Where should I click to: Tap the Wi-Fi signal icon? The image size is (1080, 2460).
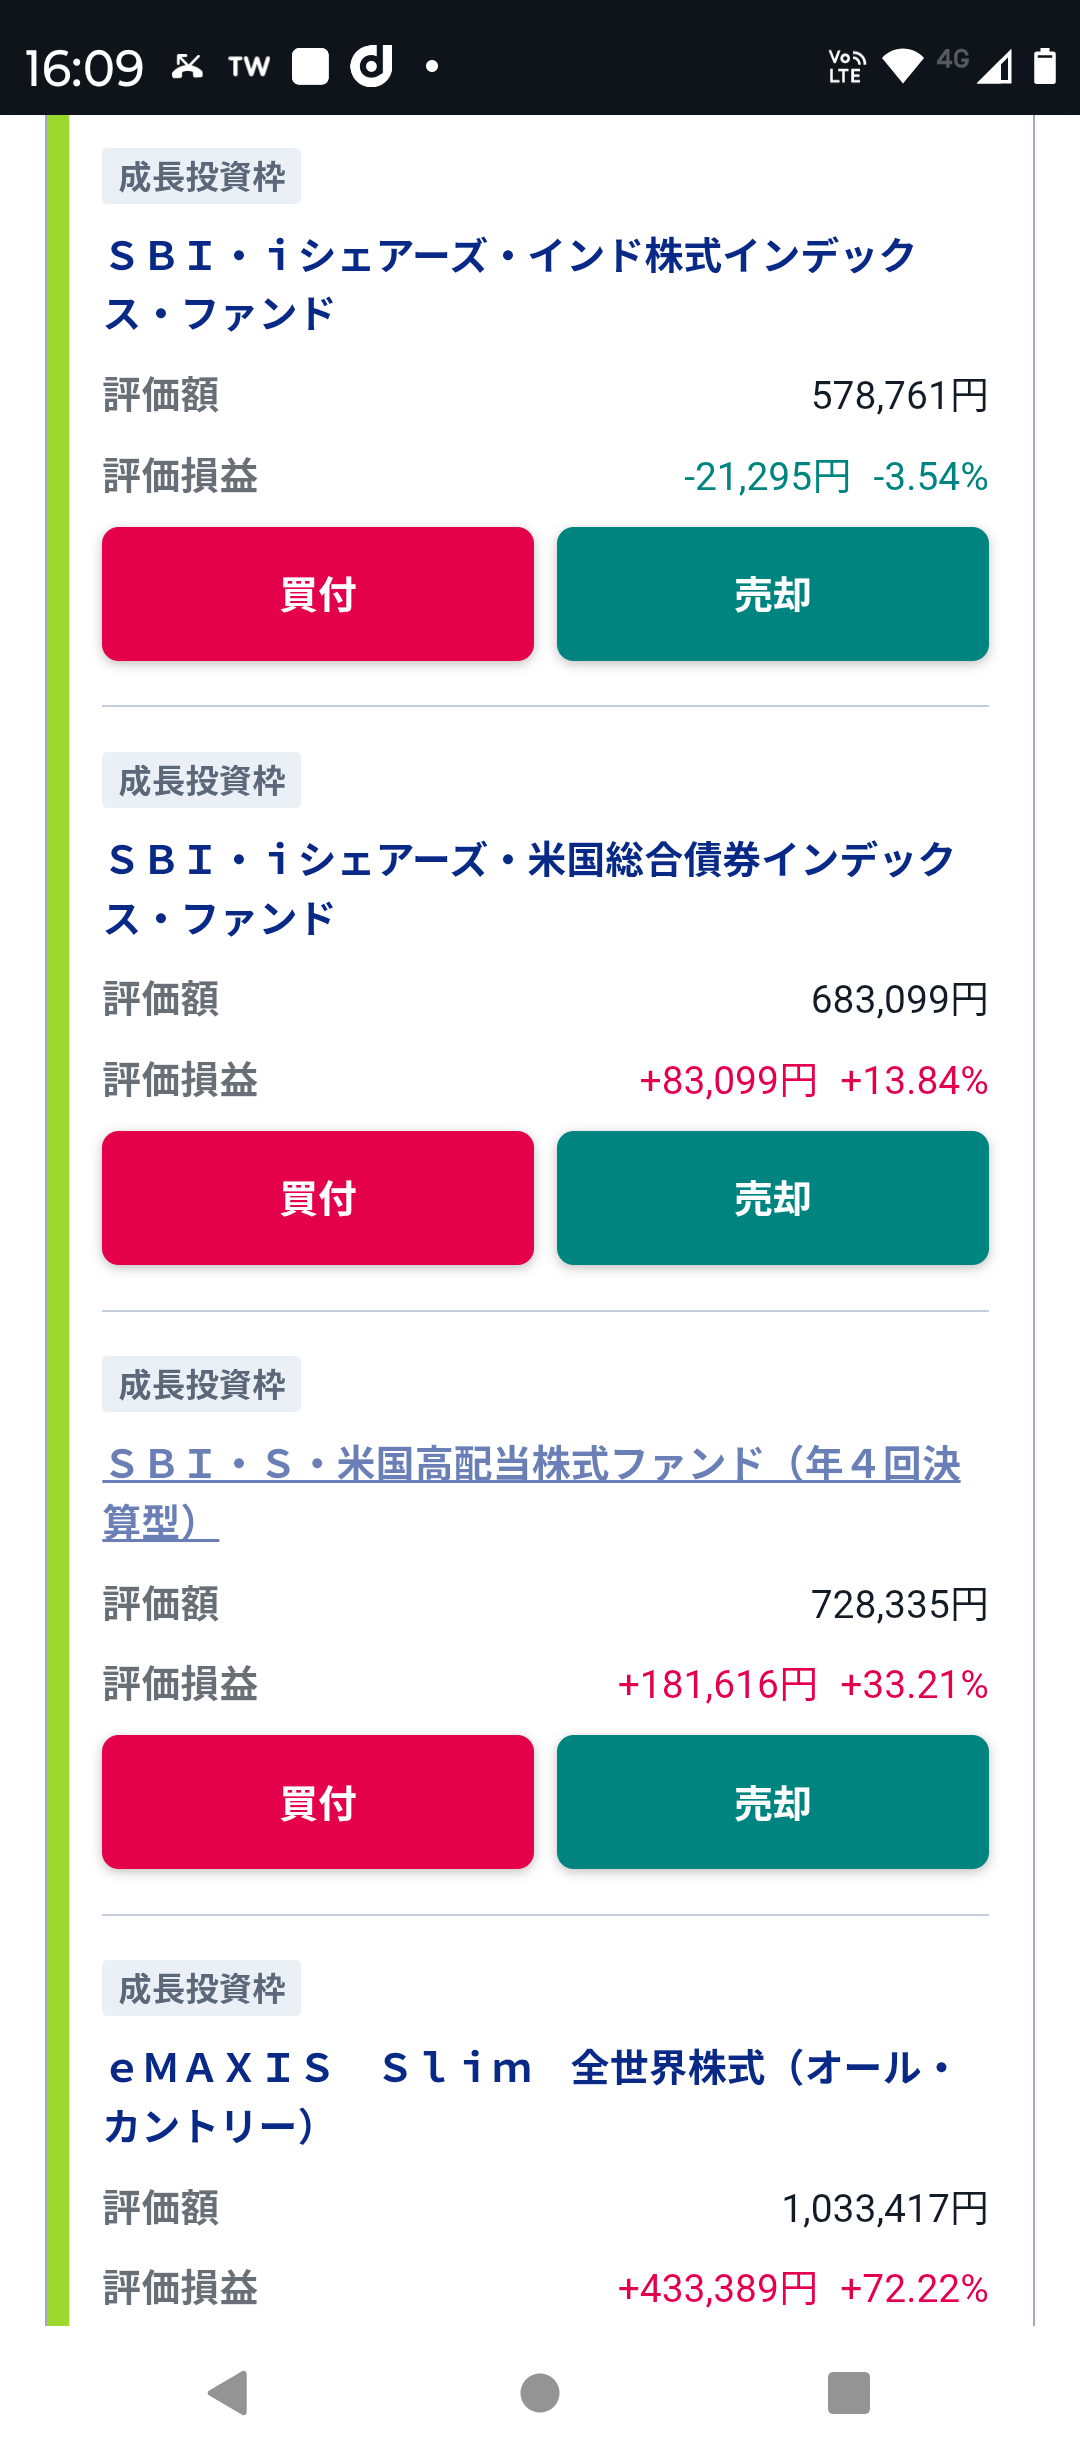tap(903, 66)
